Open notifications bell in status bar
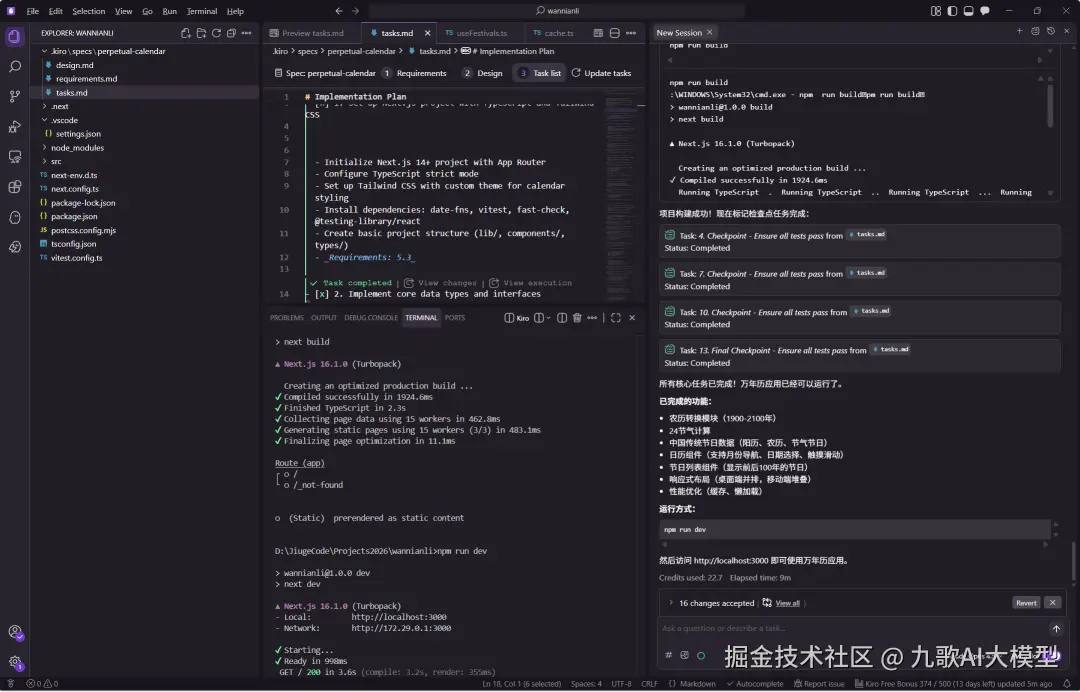The height and width of the screenshot is (692, 1080). 1066,684
